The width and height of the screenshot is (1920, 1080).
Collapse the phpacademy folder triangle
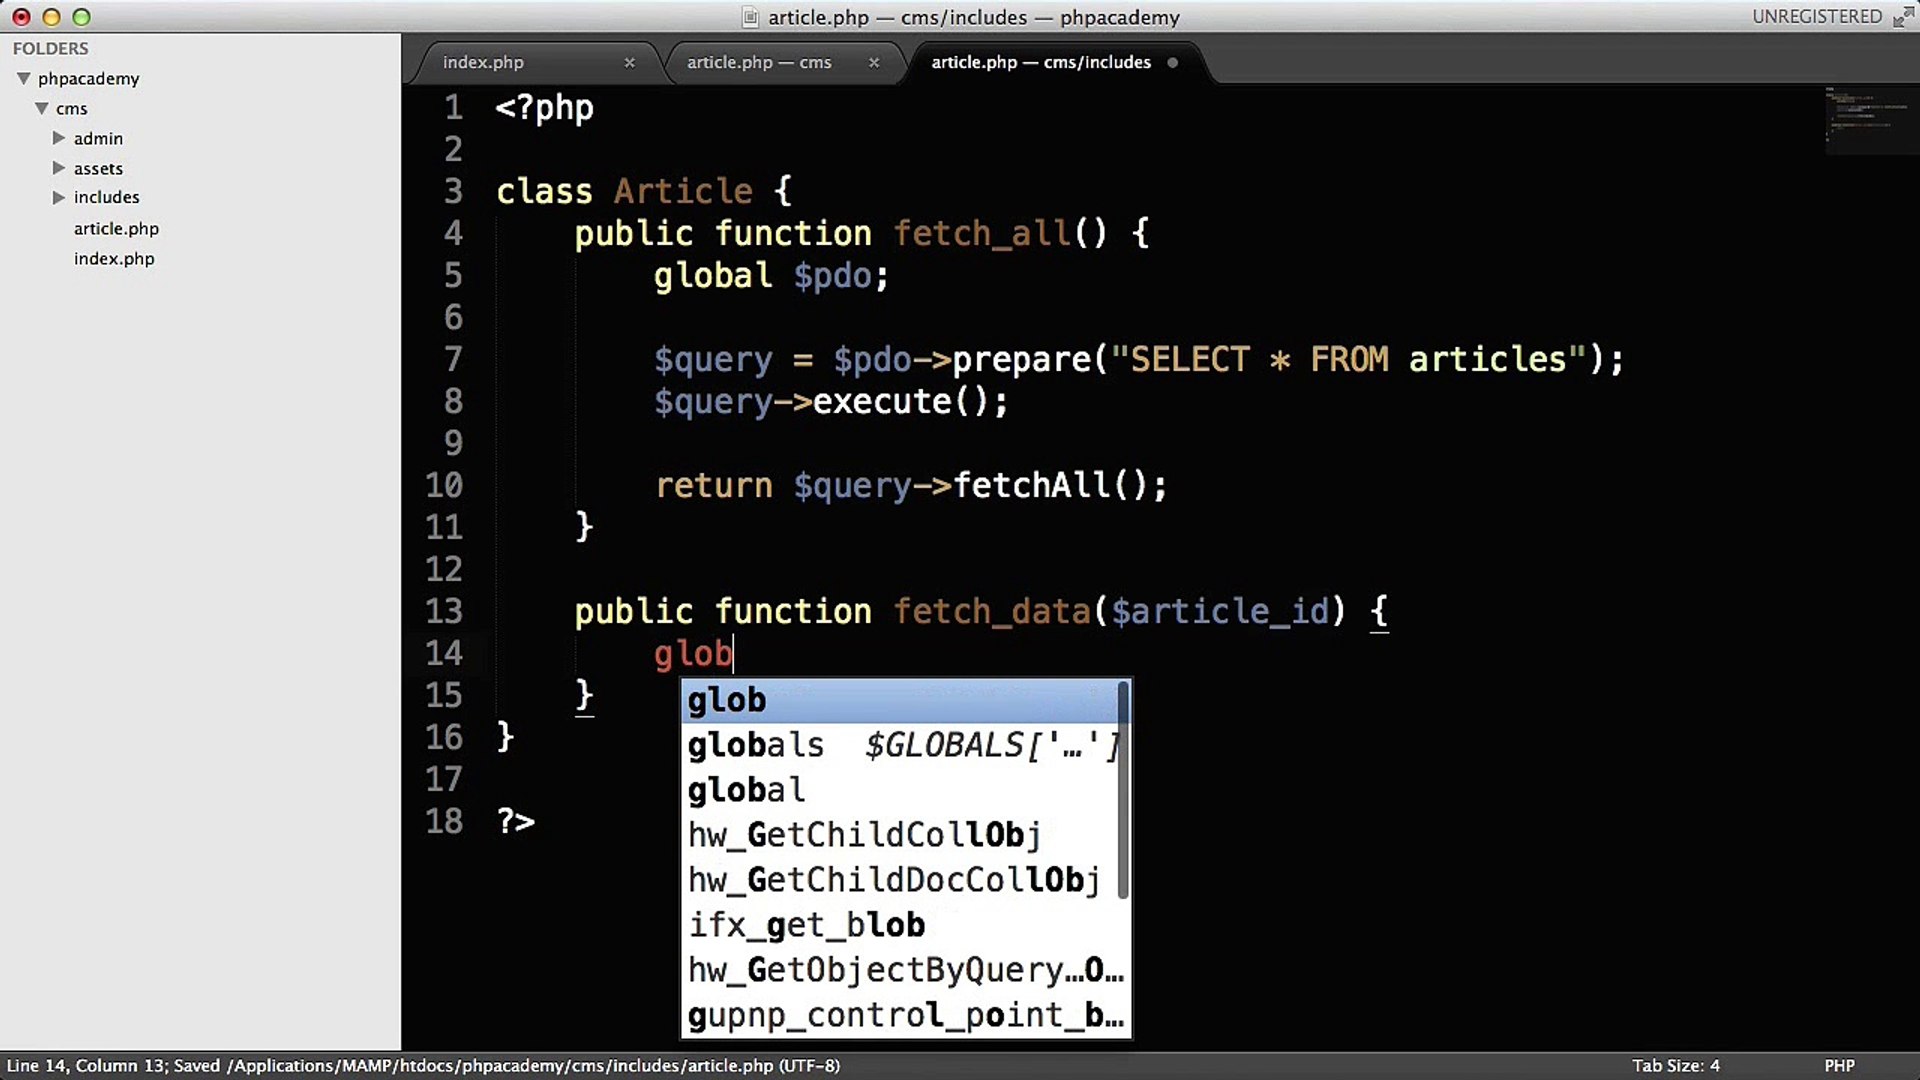click(23, 78)
